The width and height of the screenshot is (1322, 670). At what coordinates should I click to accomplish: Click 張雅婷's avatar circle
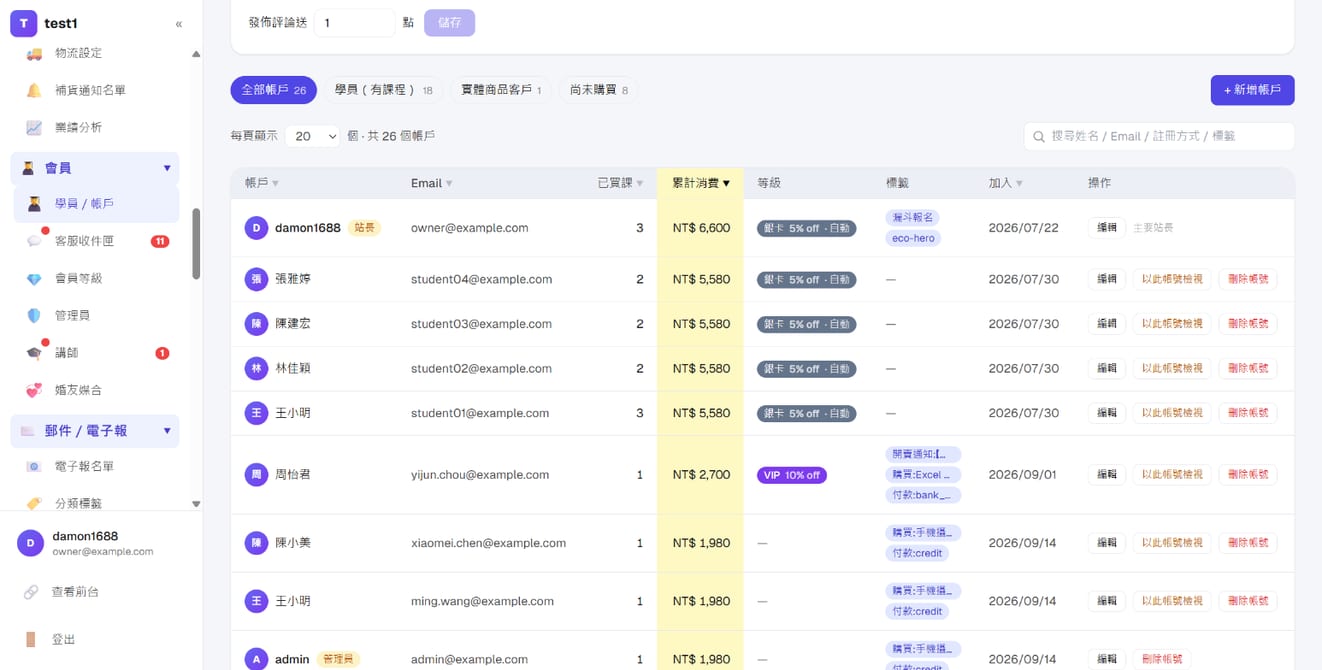coord(257,279)
